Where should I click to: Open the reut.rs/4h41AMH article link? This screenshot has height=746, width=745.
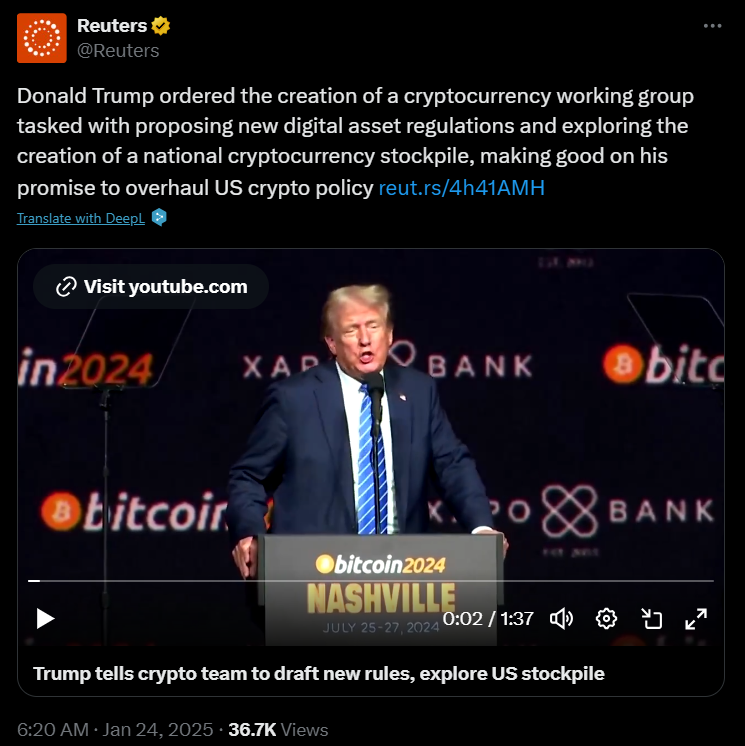coord(461,188)
